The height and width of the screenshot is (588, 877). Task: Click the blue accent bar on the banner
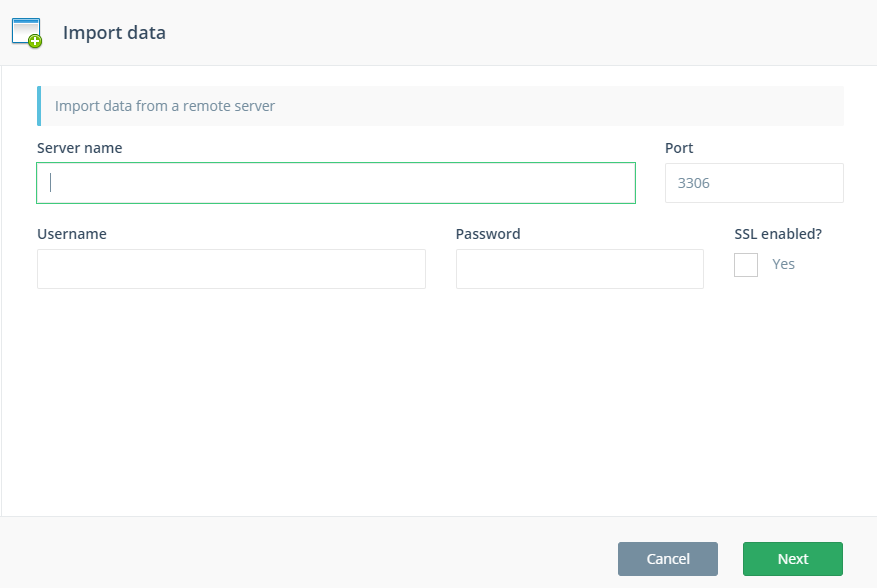[39, 106]
